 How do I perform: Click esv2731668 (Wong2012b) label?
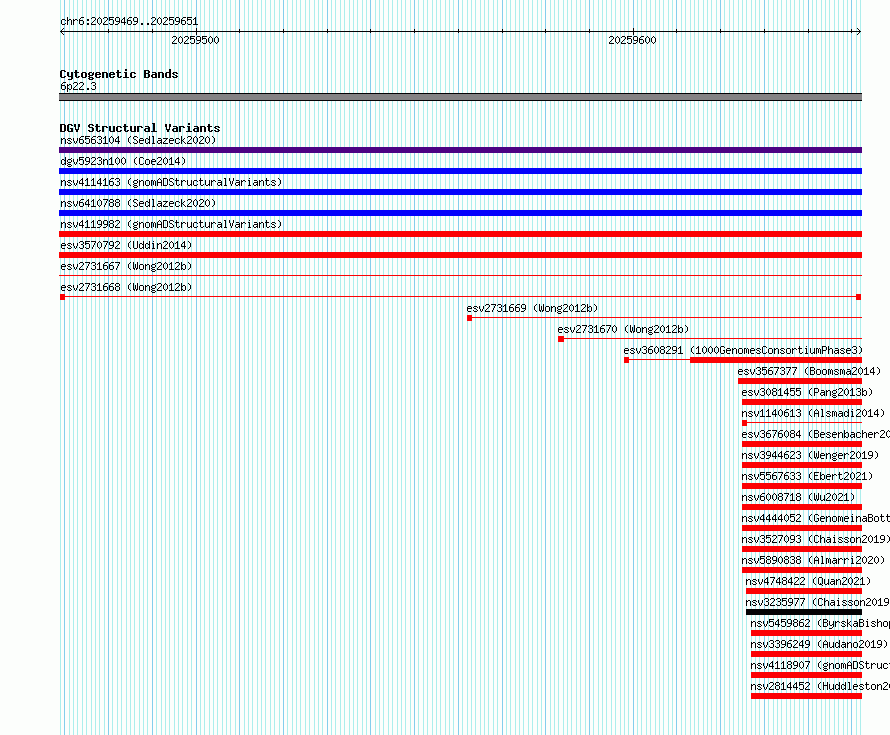tap(126, 287)
